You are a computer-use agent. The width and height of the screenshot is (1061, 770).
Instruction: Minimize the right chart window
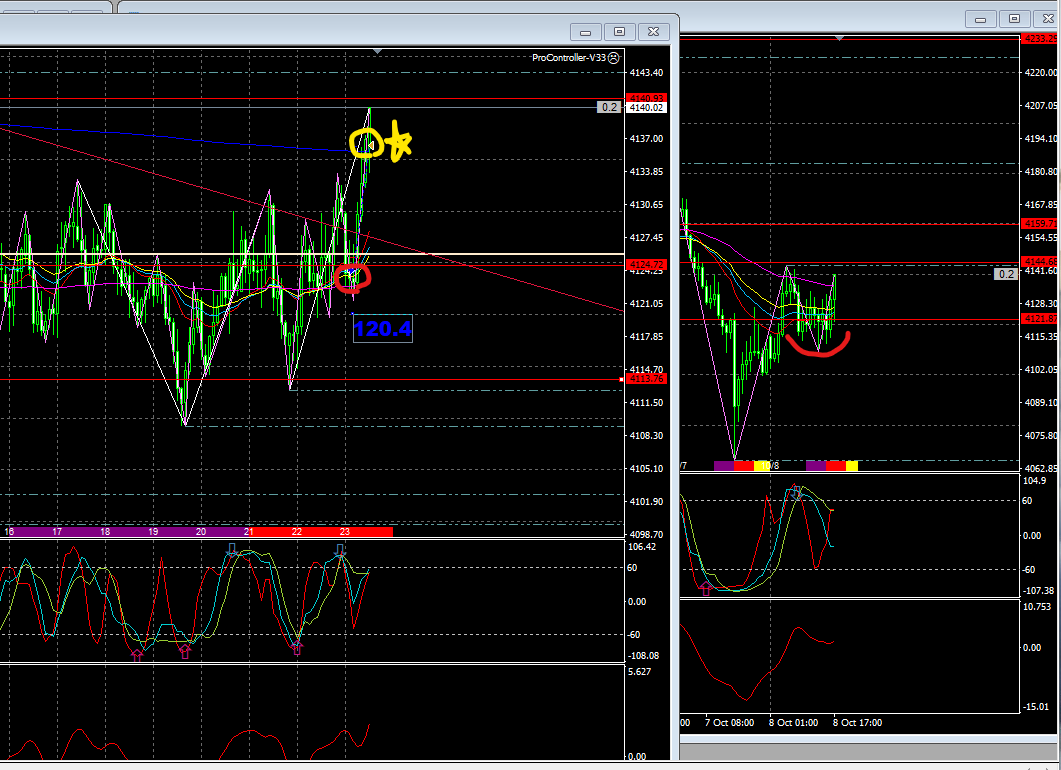point(980,19)
